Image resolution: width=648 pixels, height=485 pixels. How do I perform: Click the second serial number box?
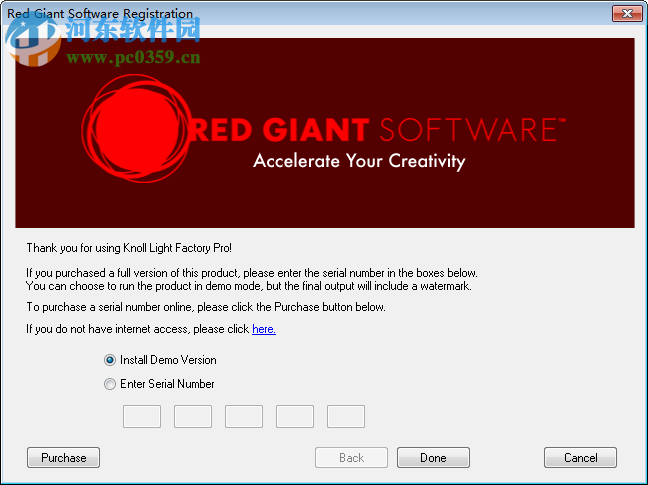193,416
